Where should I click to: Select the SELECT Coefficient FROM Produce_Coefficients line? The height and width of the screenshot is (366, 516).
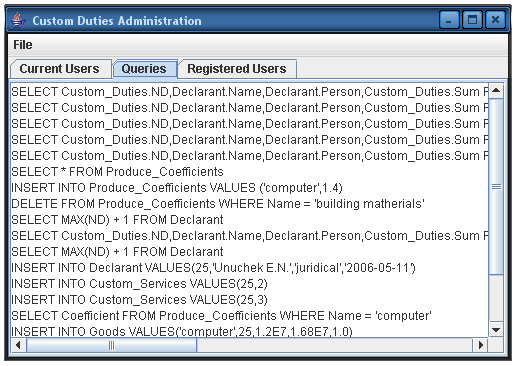click(221, 316)
